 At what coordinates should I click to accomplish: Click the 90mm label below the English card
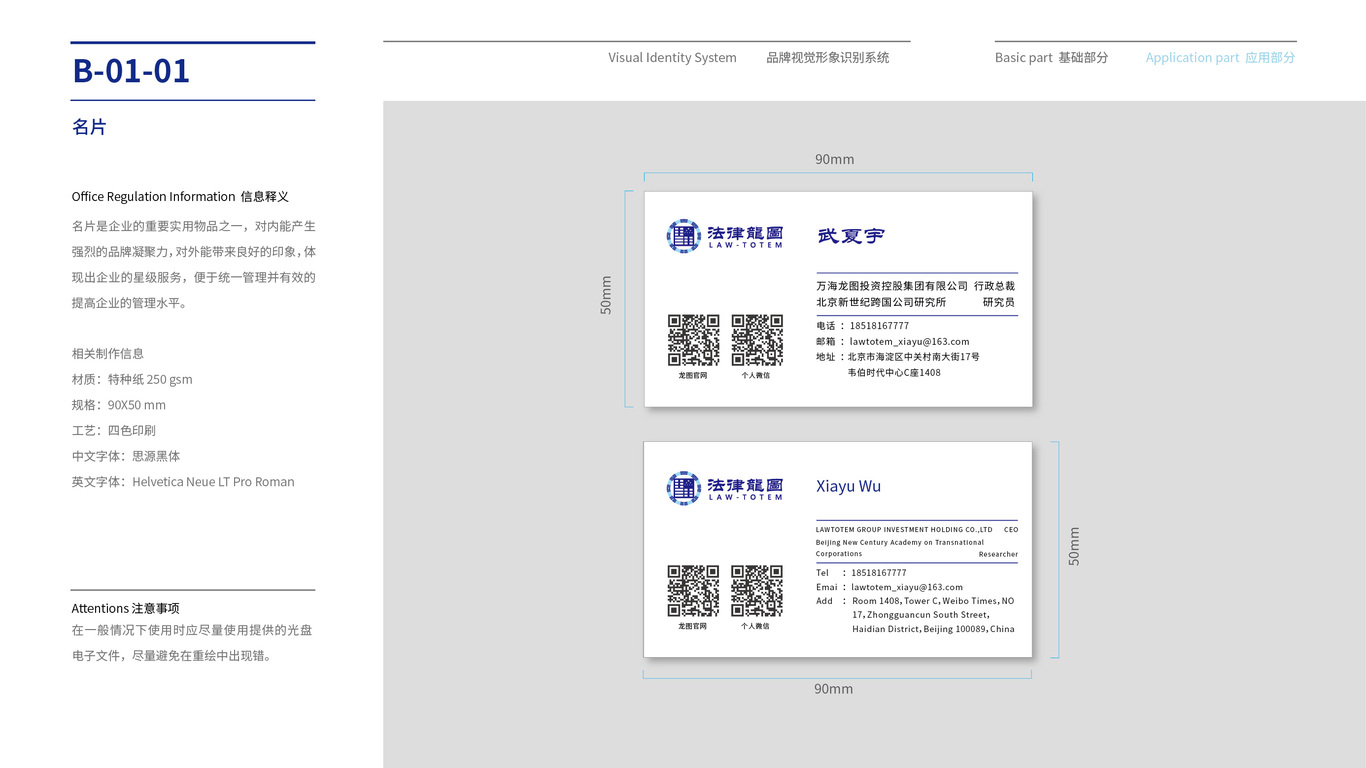tap(833, 689)
